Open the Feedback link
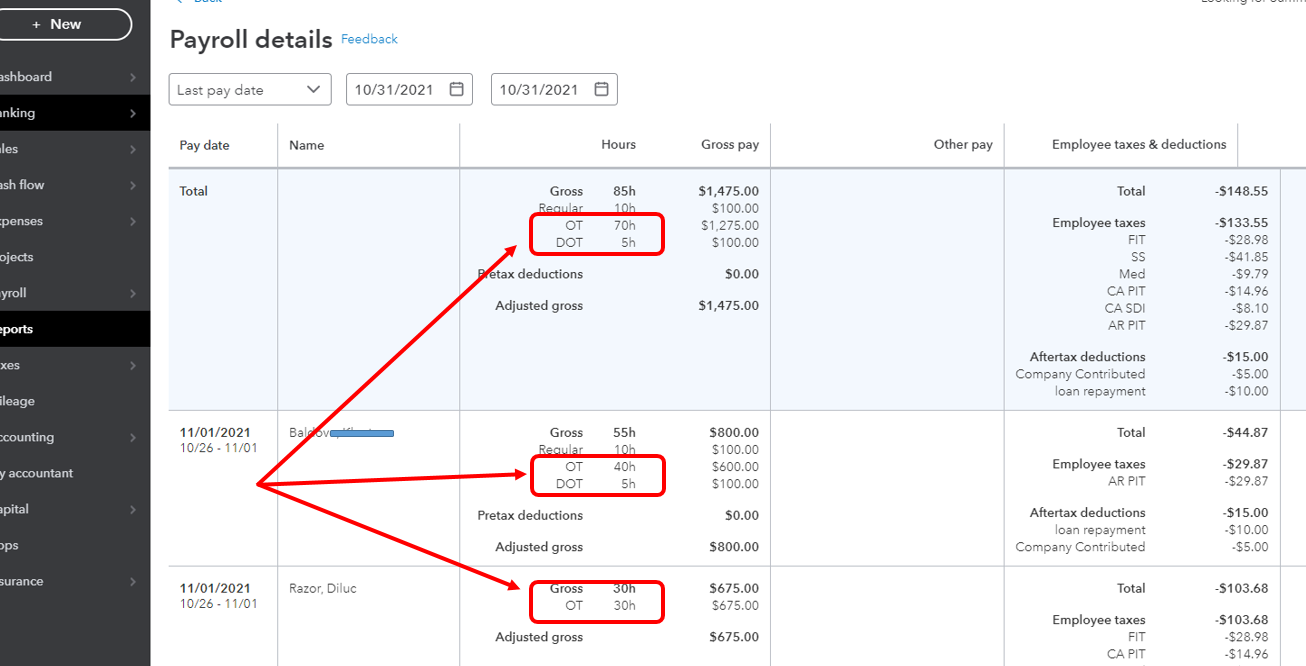The width and height of the screenshot is (1306, 666). (369, 39)
